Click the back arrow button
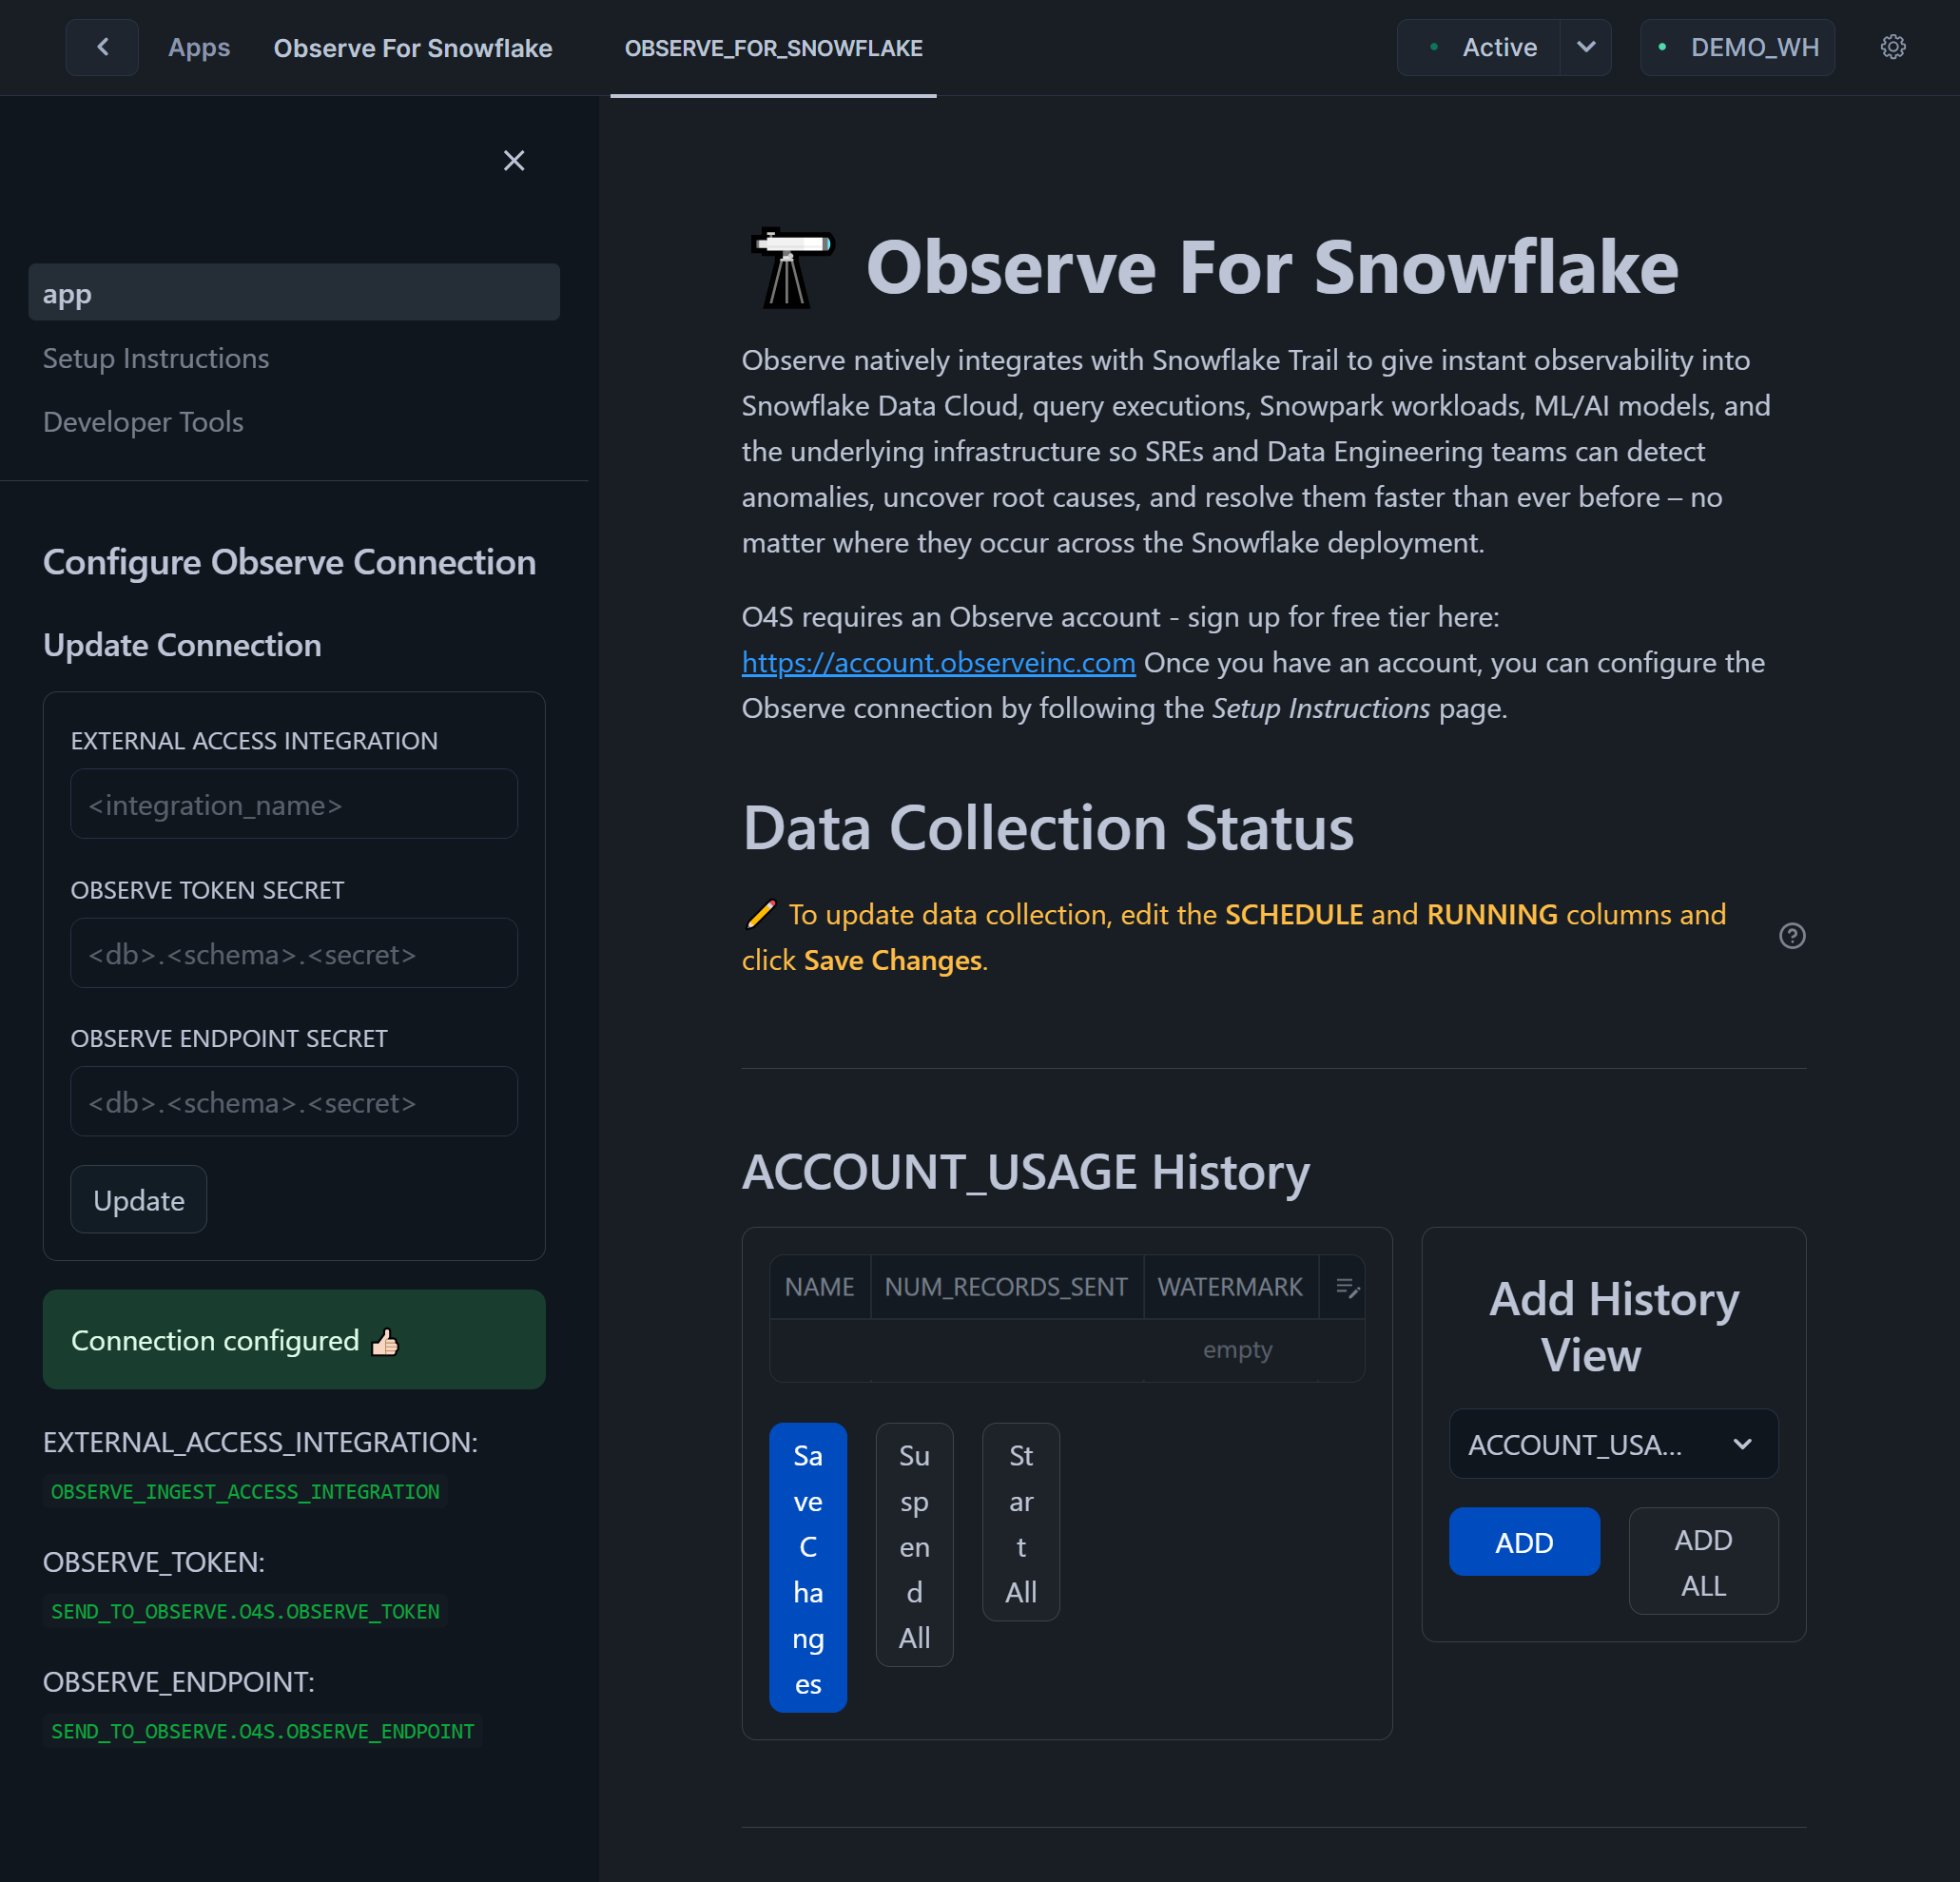1960x1882 pixels. click(x=102, y=47)
